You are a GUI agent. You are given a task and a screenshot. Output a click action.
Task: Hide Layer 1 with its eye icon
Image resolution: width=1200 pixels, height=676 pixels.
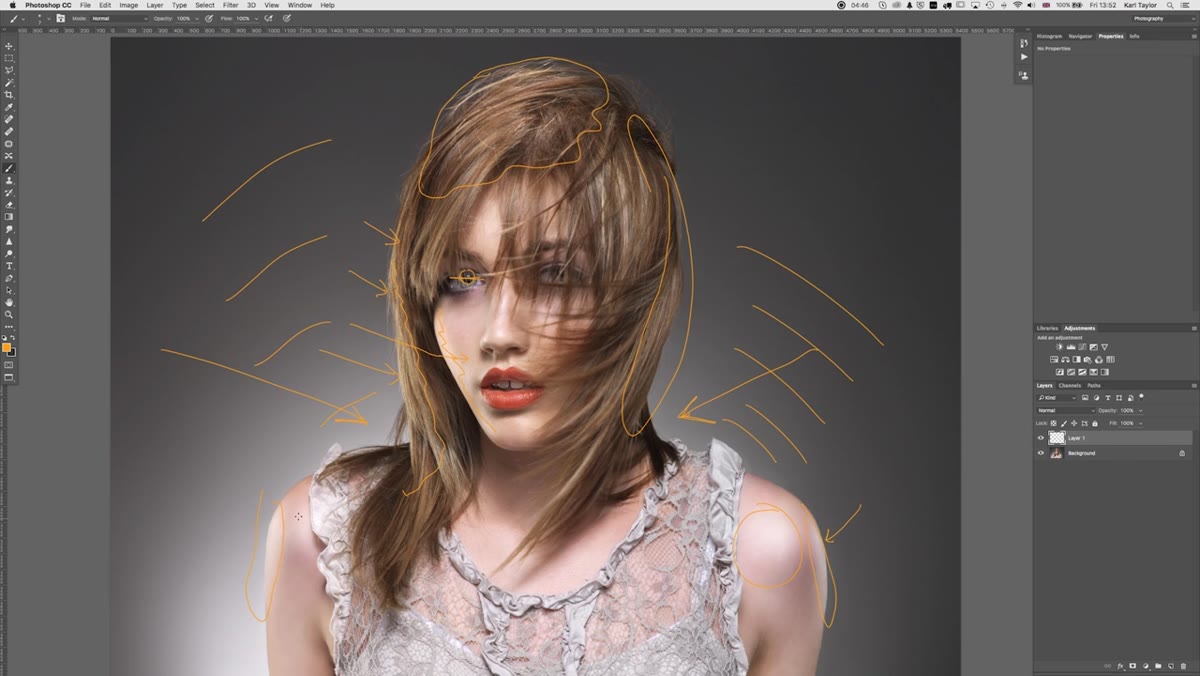(1041, 438)
